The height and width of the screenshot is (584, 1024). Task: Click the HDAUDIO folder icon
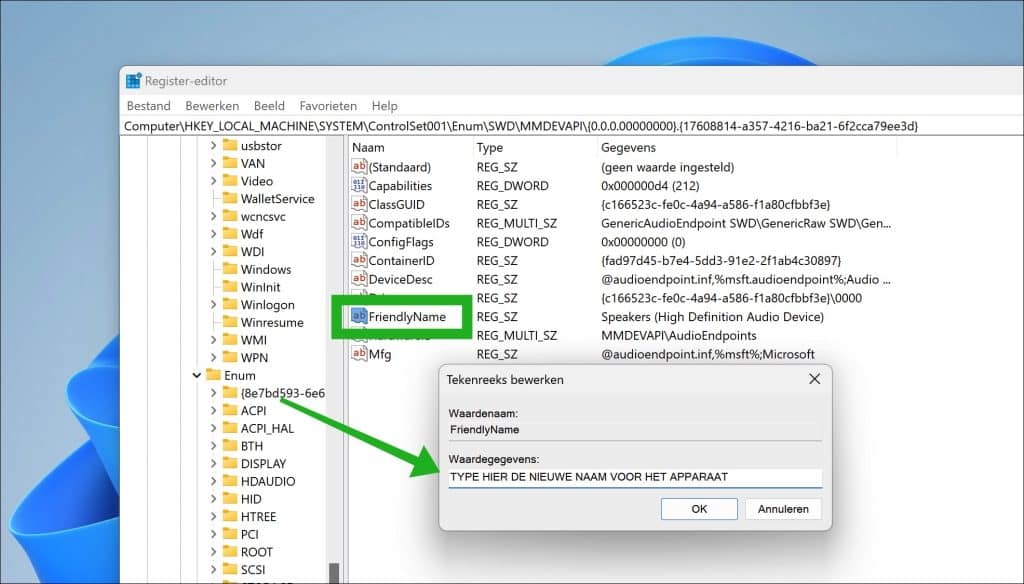[230, 480]
